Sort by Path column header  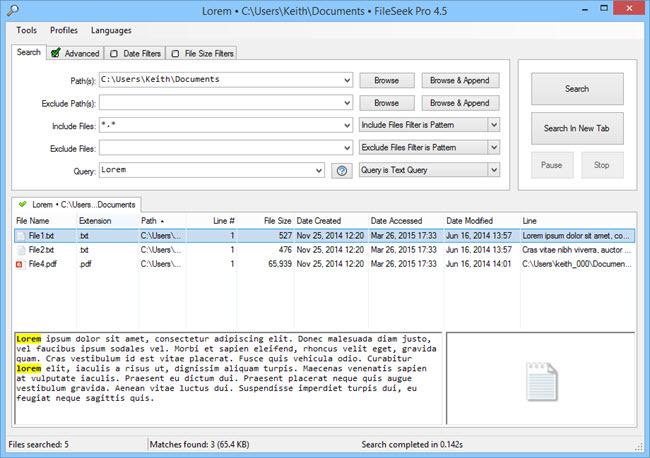162,221
